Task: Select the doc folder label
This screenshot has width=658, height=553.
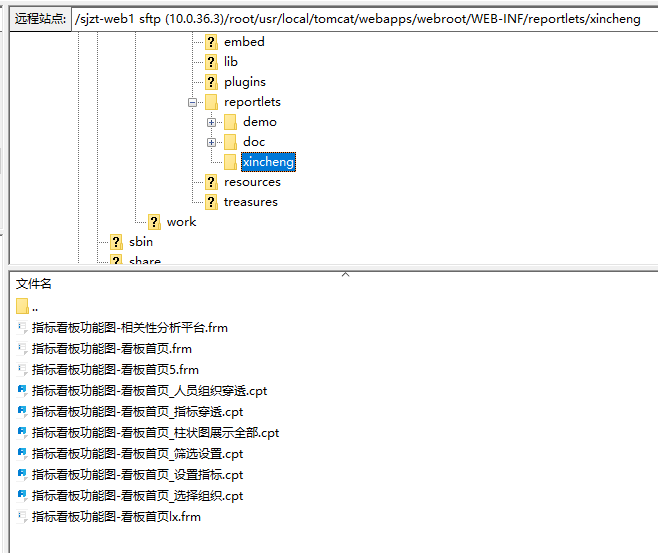Action: (254, 142)
